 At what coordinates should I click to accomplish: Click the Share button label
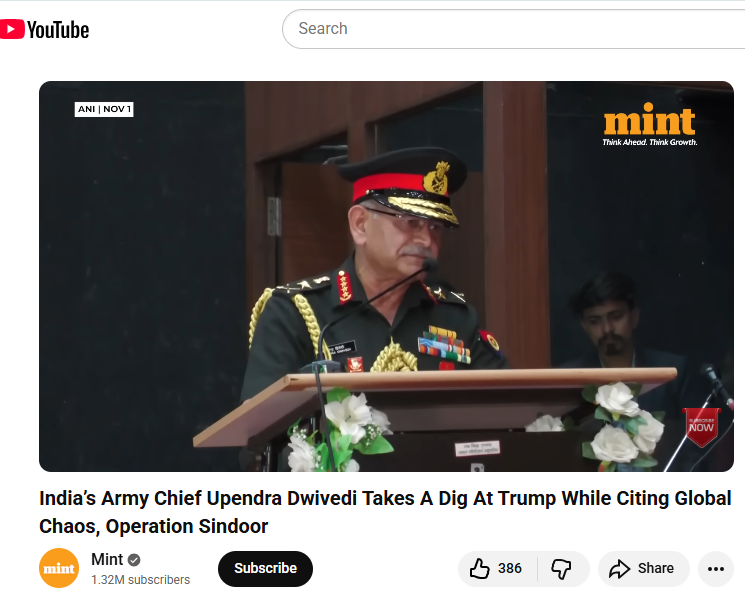coord(656,568)
